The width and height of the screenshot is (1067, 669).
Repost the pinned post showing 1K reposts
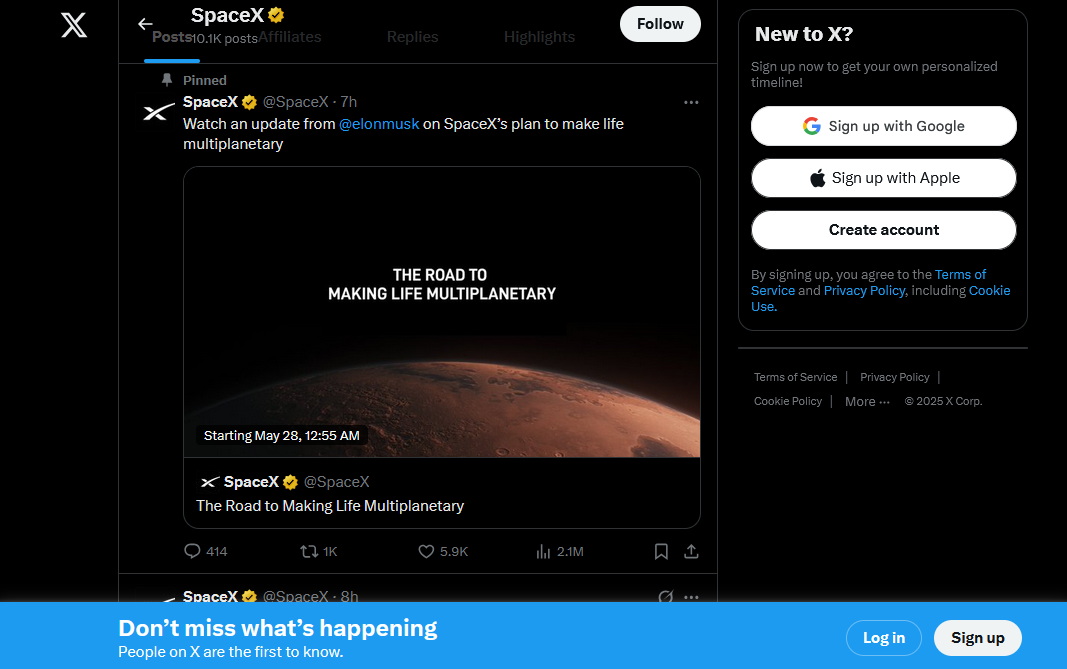[318, 551]
